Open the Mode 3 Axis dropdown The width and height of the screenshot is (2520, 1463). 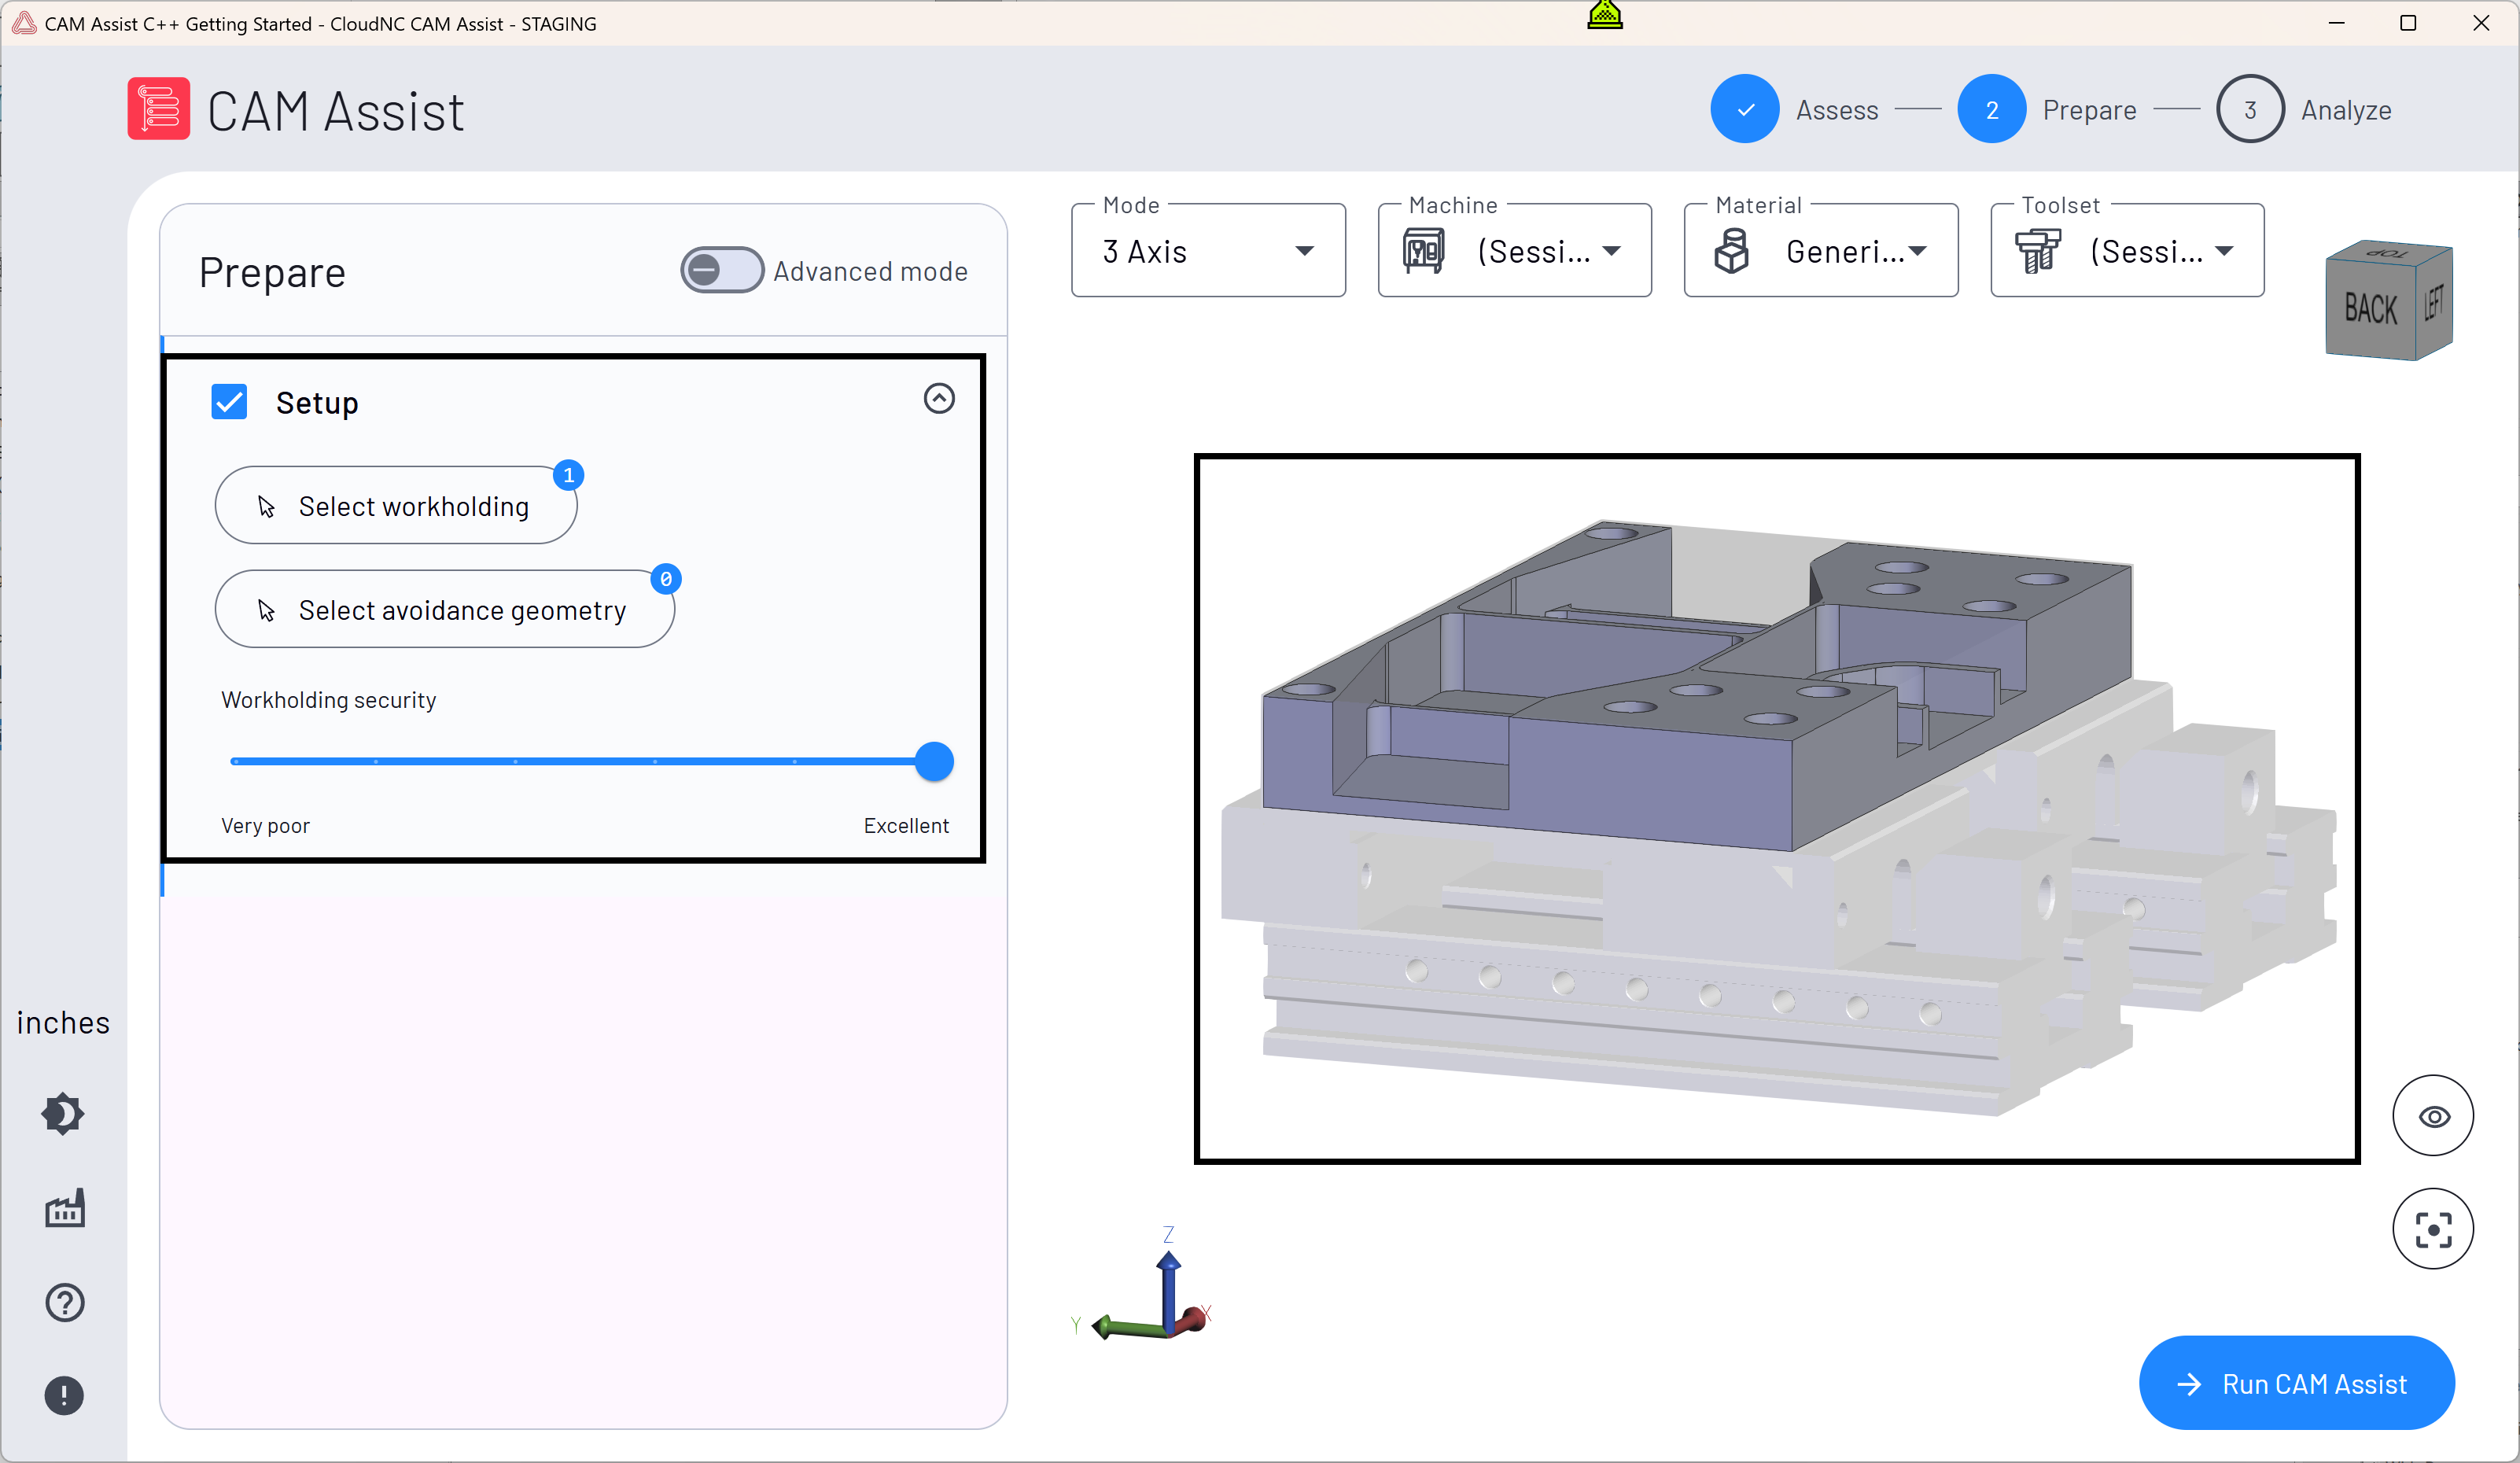click(x=1208, y=251)
